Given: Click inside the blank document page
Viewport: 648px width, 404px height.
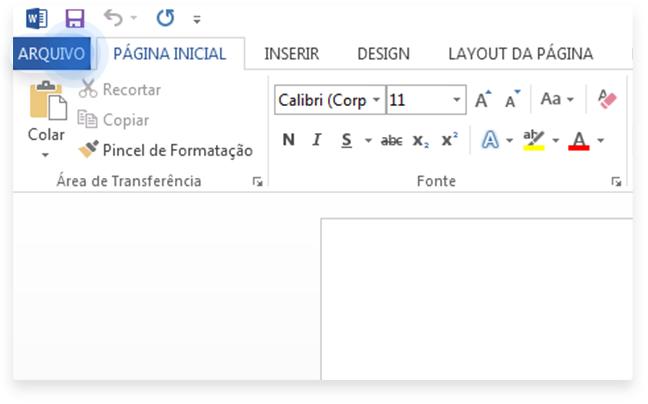Looking at the screenshot, I should 477,299.
